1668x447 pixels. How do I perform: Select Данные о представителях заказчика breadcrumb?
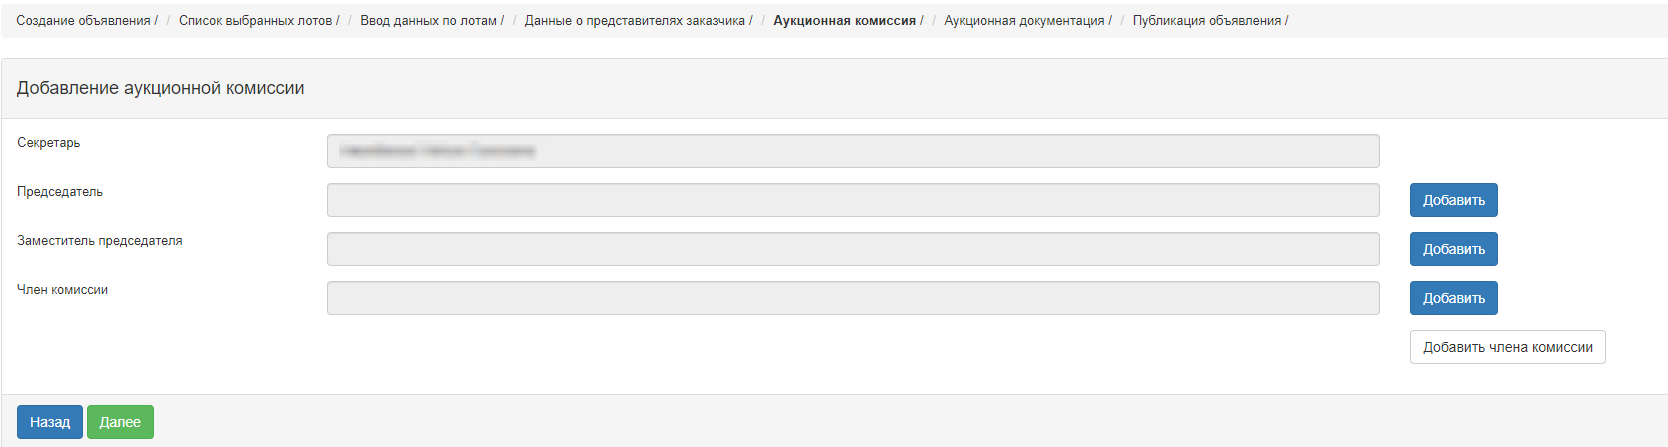pyautogui.click(x=635, y=20)
